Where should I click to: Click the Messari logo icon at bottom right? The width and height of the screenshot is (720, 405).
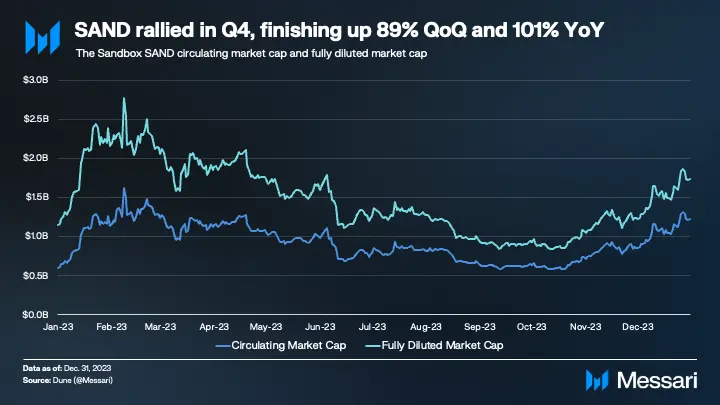pyautogui.click(x=597, y=379)
